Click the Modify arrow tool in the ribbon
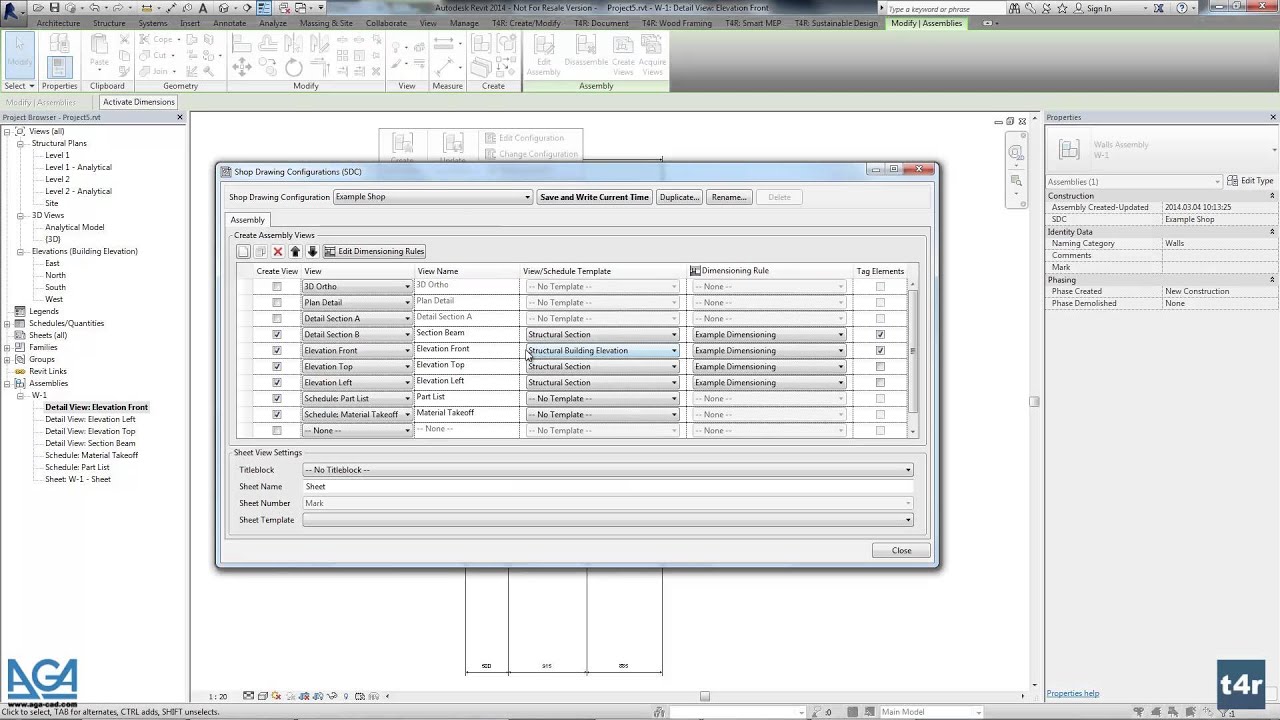Viewport: 1280px width, 720px height. click(19, 54)
